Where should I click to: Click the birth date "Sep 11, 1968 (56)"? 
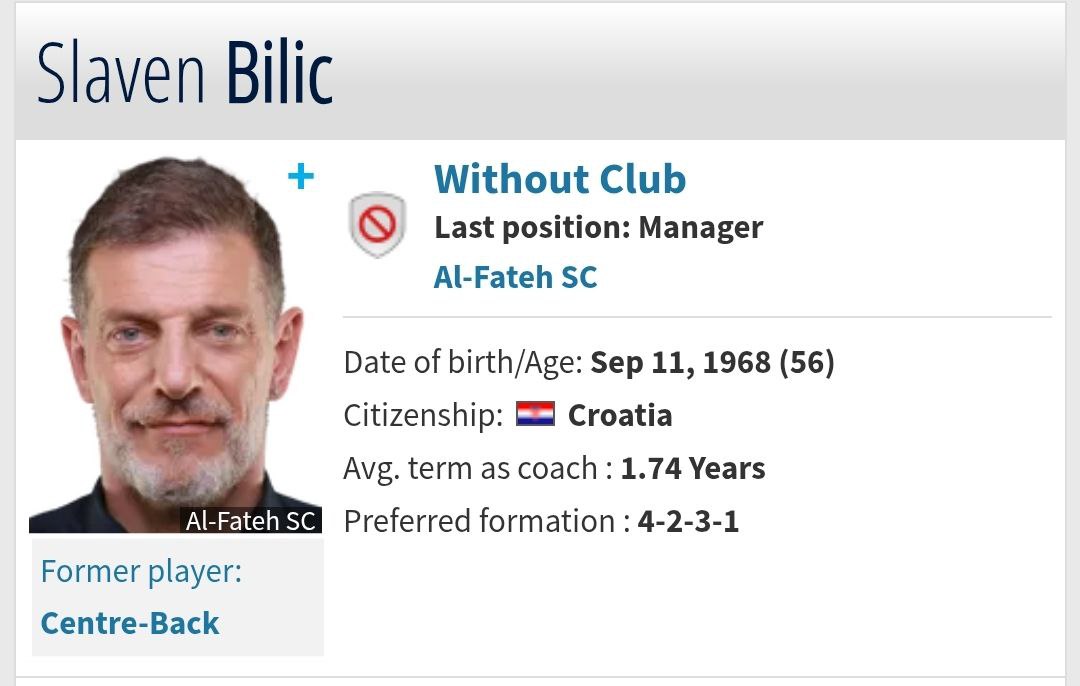[712, 362]
